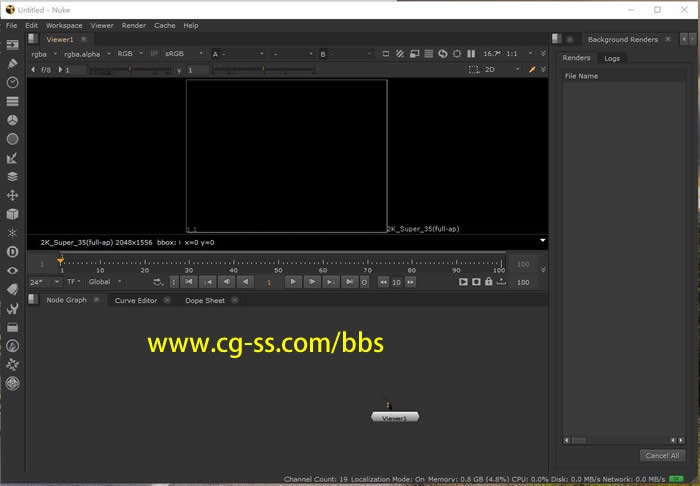Open the Views nodes eye icon
700x486 pixels.
(13, 270)
